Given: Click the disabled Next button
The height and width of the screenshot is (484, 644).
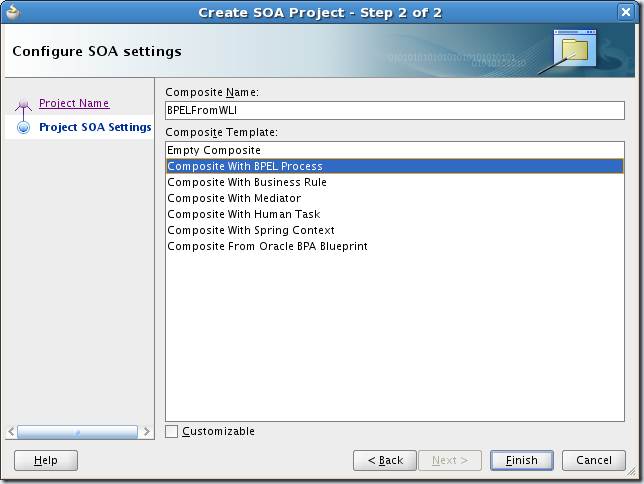Looking at the screenshot, I should click(450, 460).
